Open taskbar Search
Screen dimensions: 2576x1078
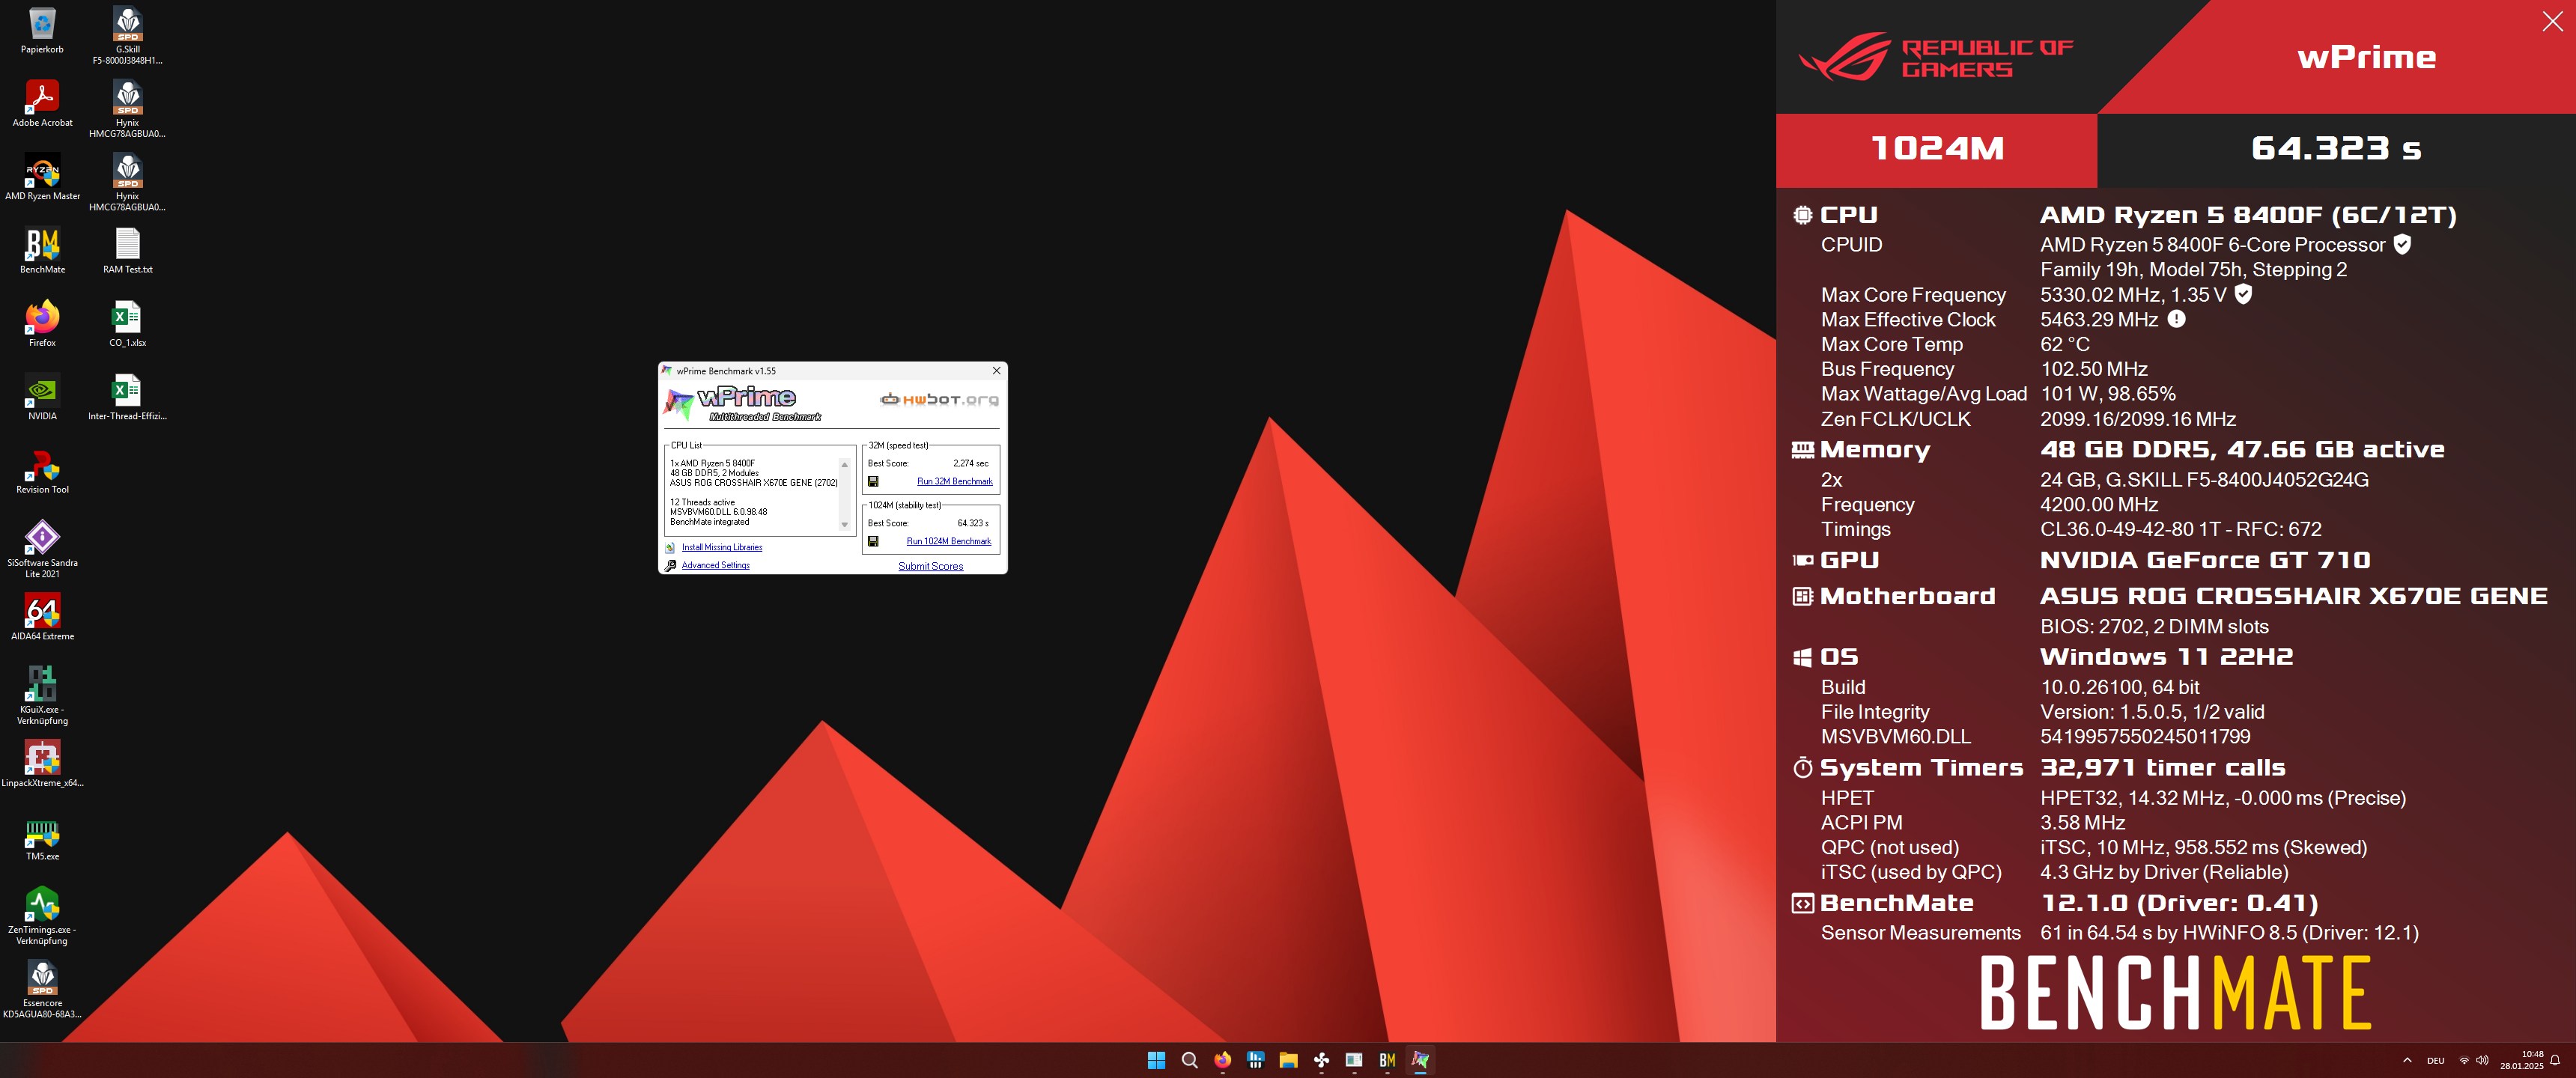coord(1189,1060)
